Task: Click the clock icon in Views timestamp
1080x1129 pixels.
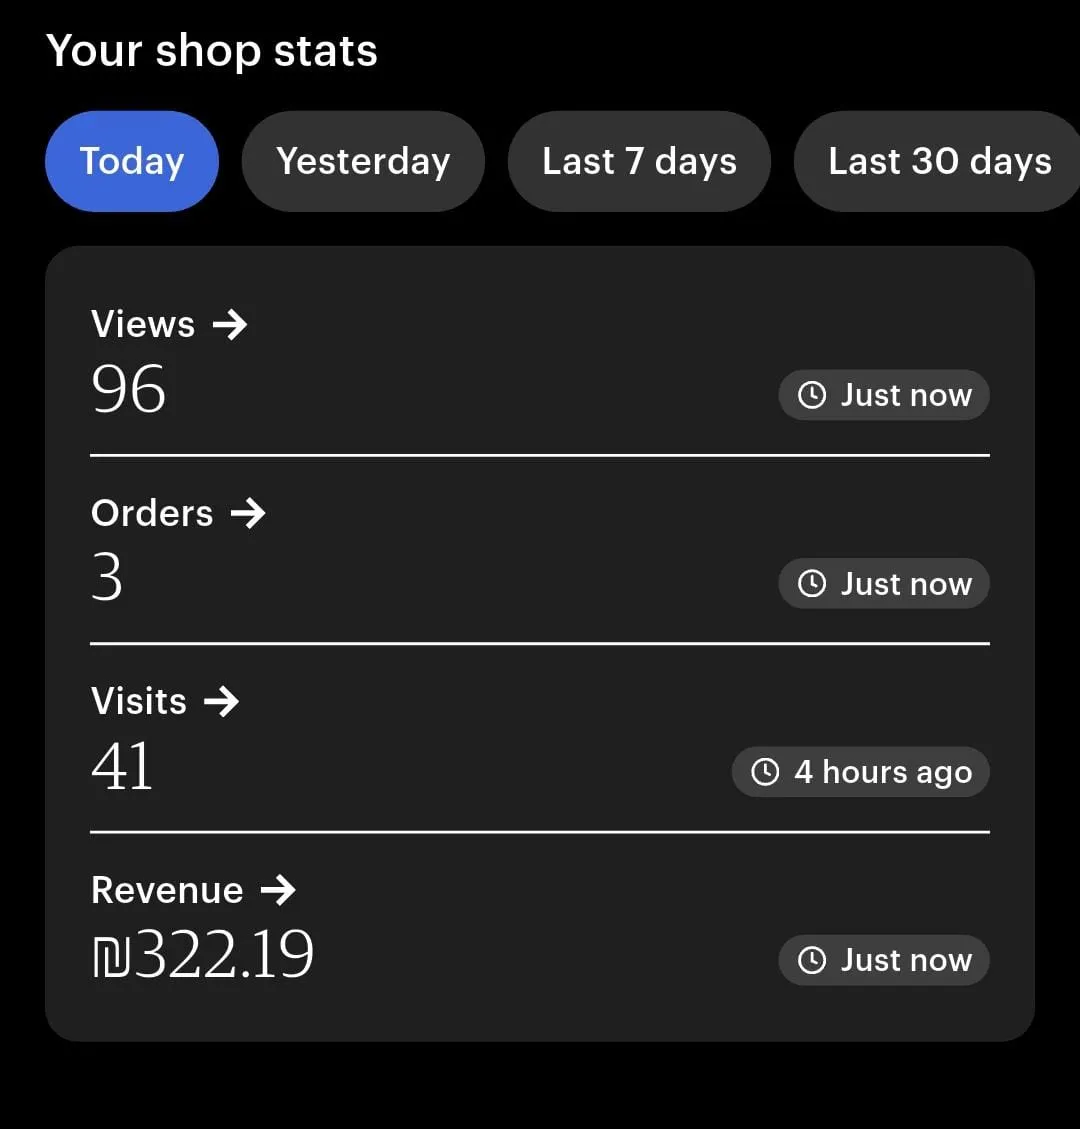Action: click(x=812, y=396)
